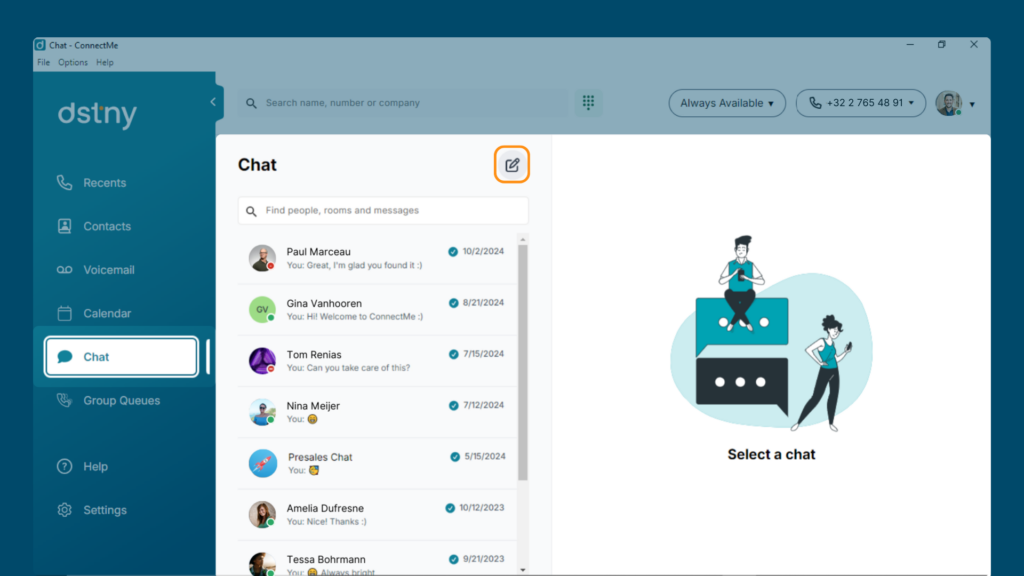
Task: Click message "You: Can you take care of this?"
Action: point(349,368)
